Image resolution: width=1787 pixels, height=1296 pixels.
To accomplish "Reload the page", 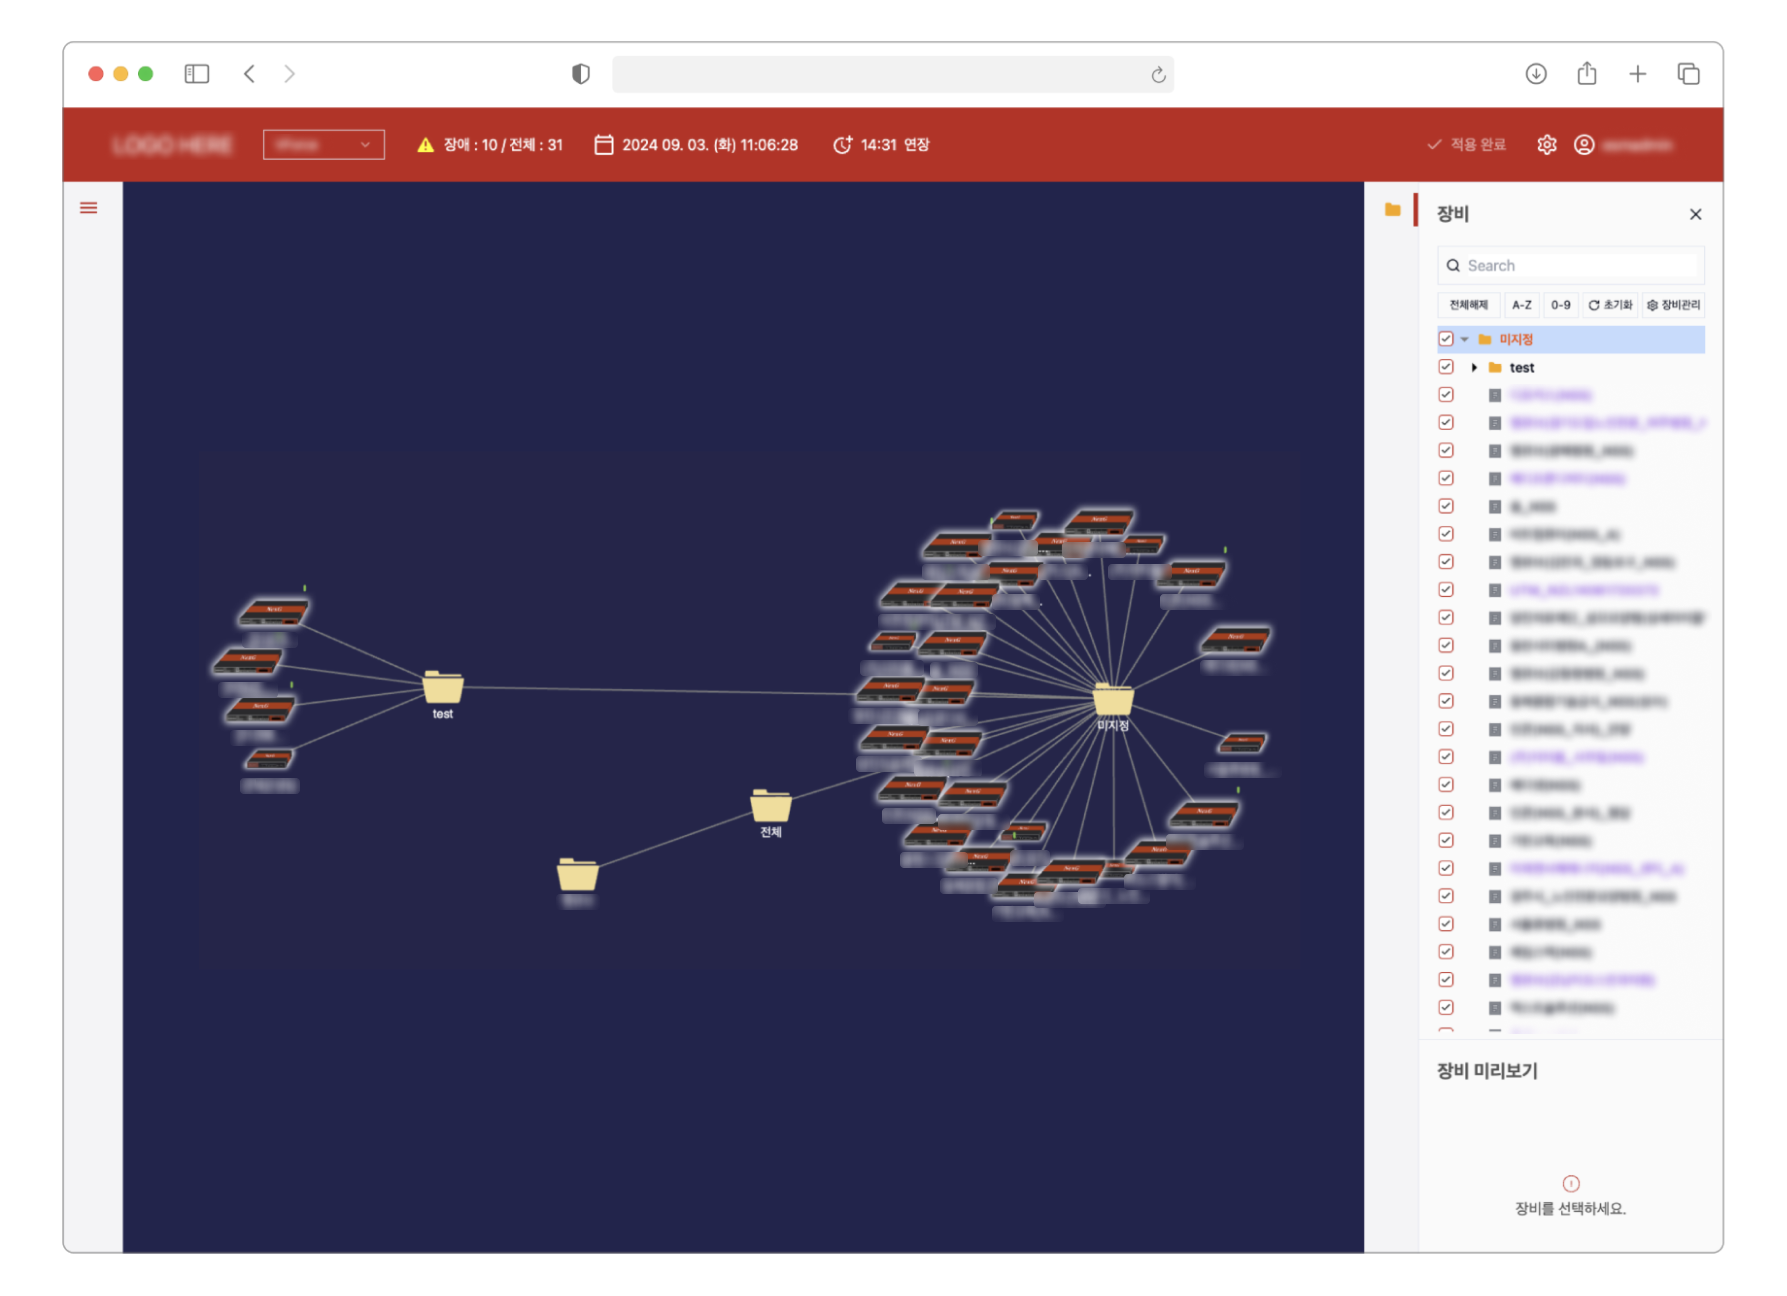I will [1158, 75].
